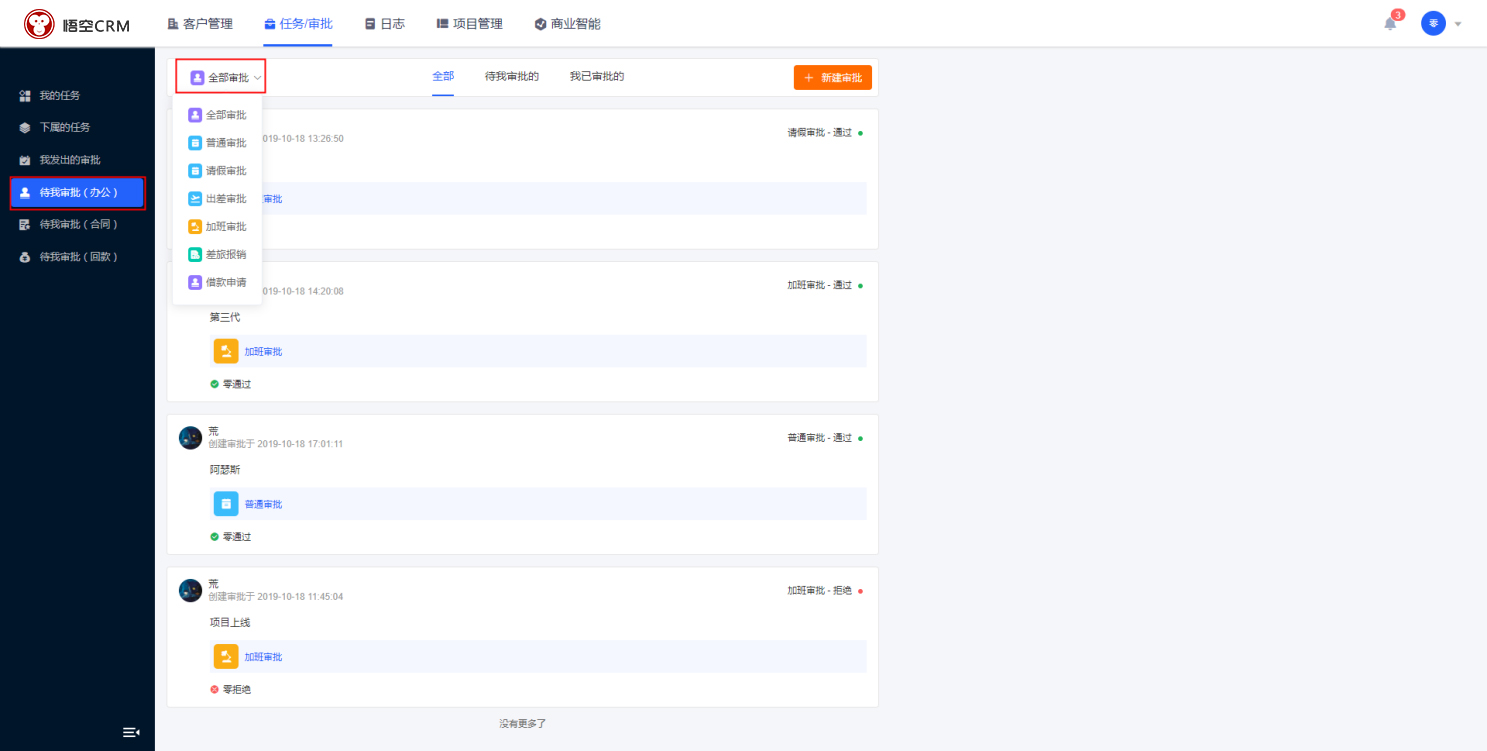Viewport: 1487px width, 751px height.
Task: Open 客户管理 in the top navigation
Action: [200, 24]
